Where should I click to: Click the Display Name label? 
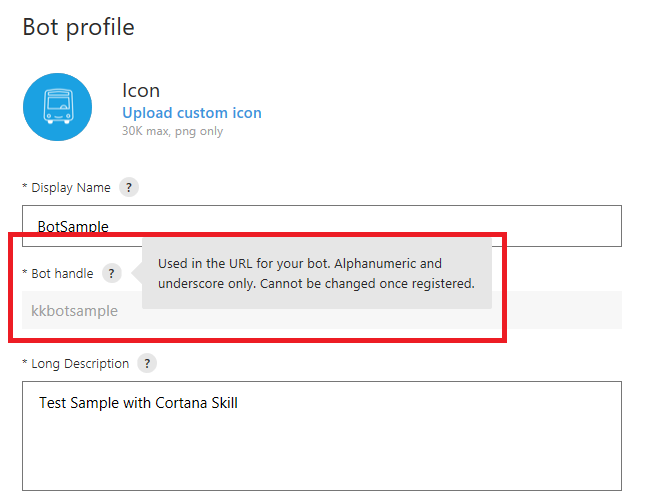71,187
